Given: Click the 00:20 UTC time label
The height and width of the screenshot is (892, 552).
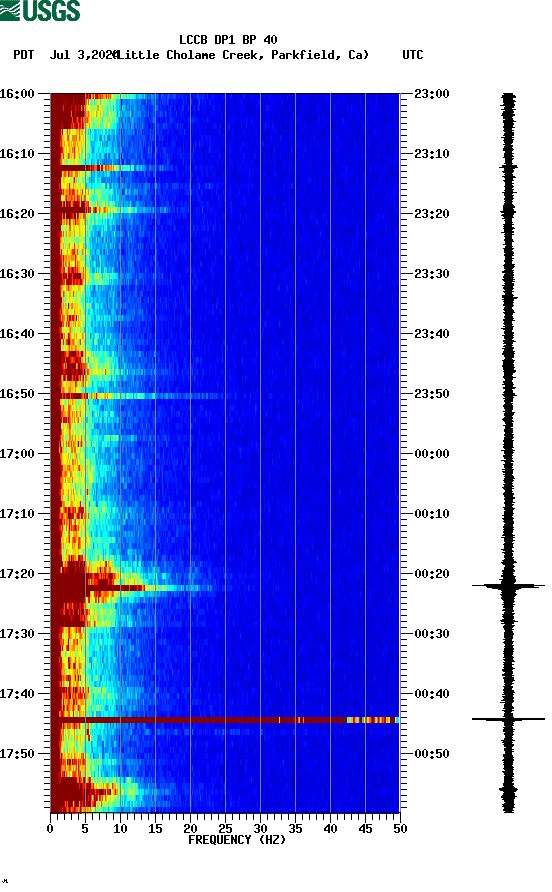Looking at the screenshot, I should pos(432,574).
